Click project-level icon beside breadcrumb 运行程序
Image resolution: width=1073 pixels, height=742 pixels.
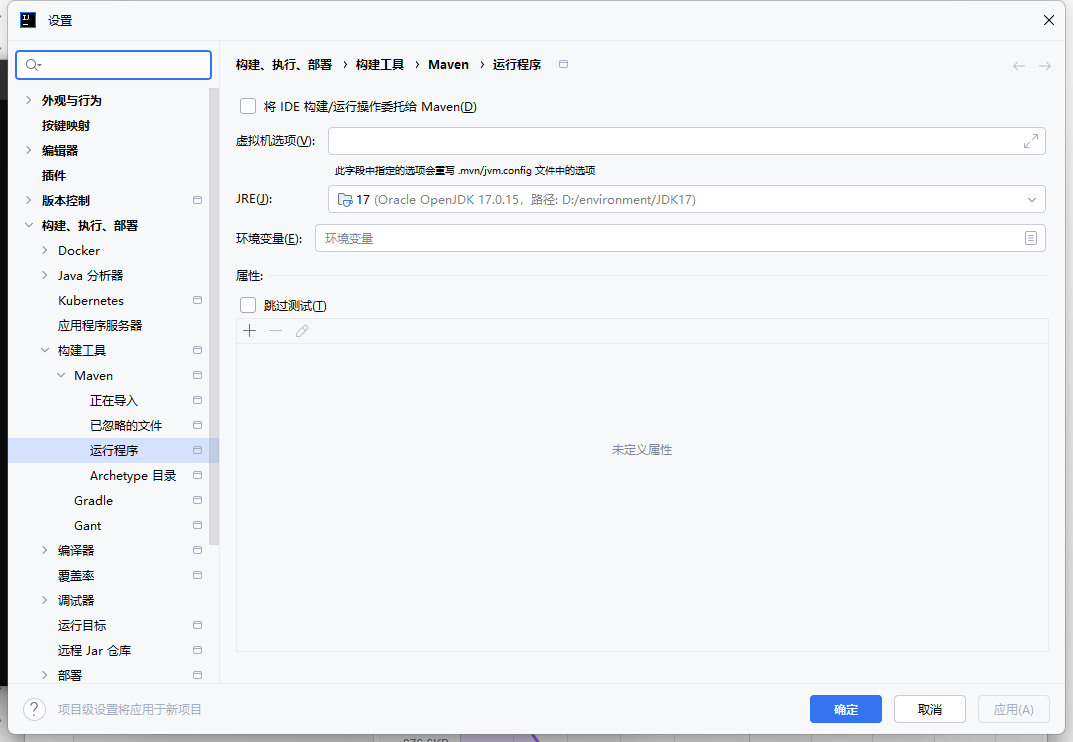563,64
